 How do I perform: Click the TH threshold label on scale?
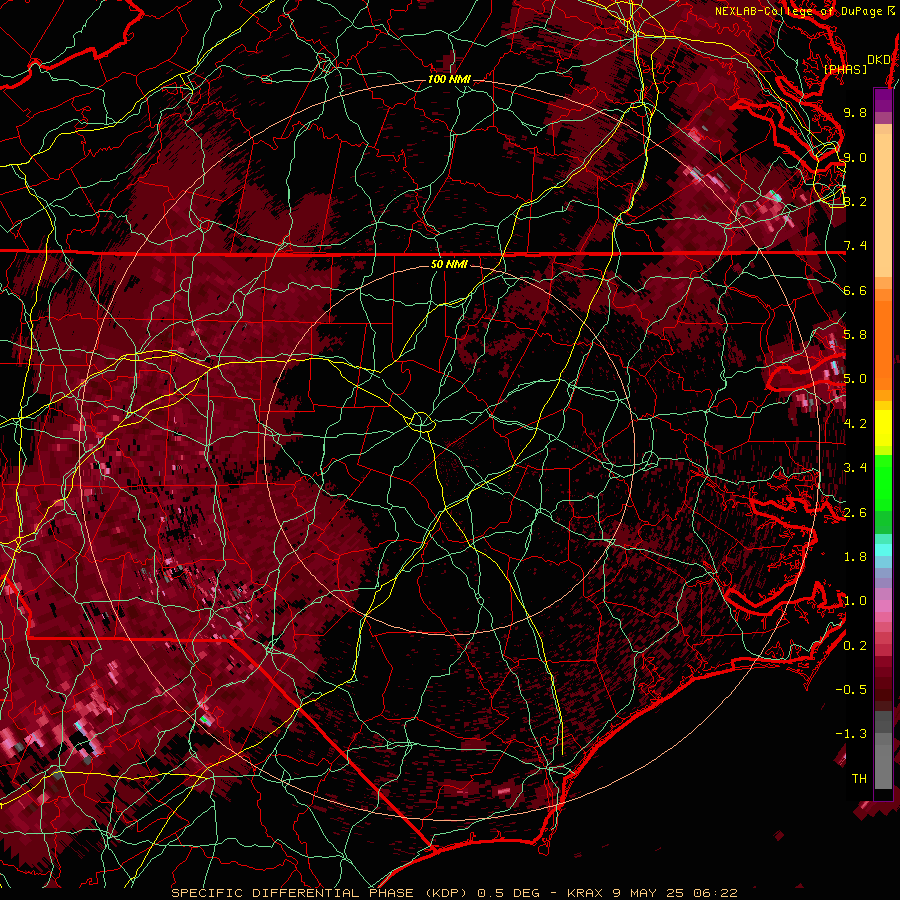click(859, 779)
